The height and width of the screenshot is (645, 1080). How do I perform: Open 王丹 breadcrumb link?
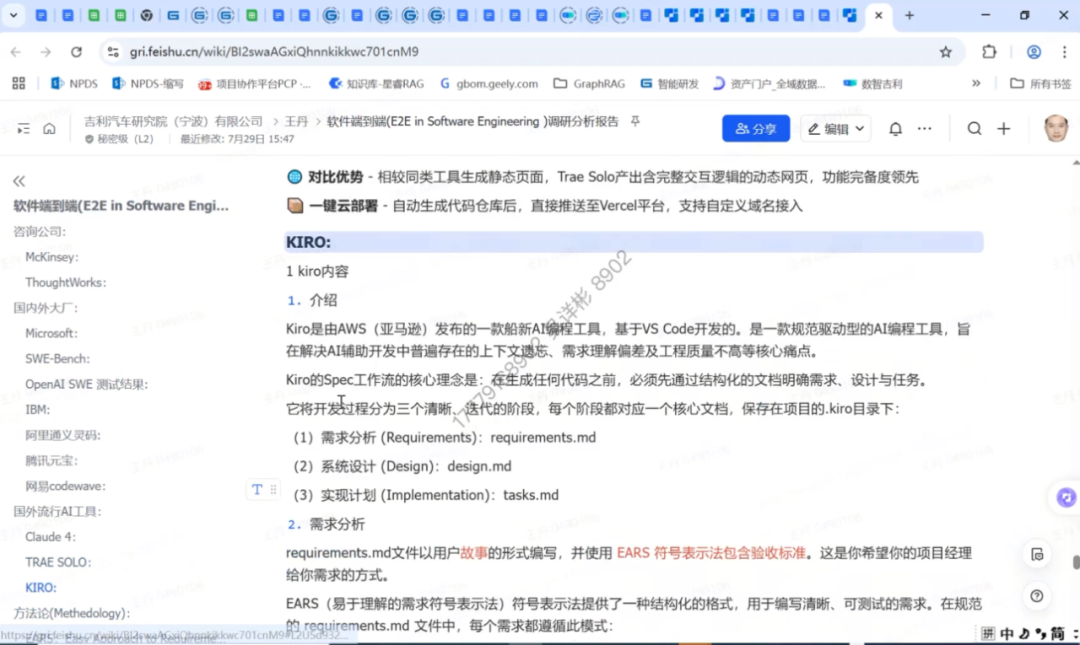pyautogui.click(x=296, y=121)
